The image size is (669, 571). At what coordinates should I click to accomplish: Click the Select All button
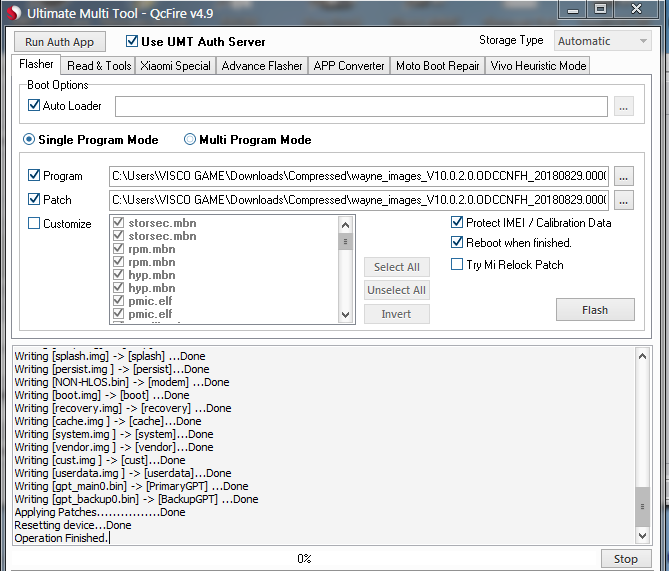396,267
